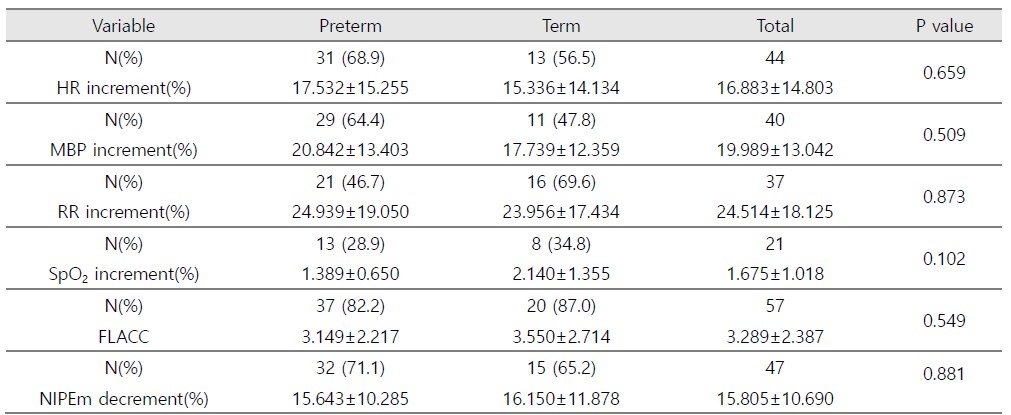This screenshot has width=1011, height=415.
Task: Click the P value column header
Action: coord(944,26)
